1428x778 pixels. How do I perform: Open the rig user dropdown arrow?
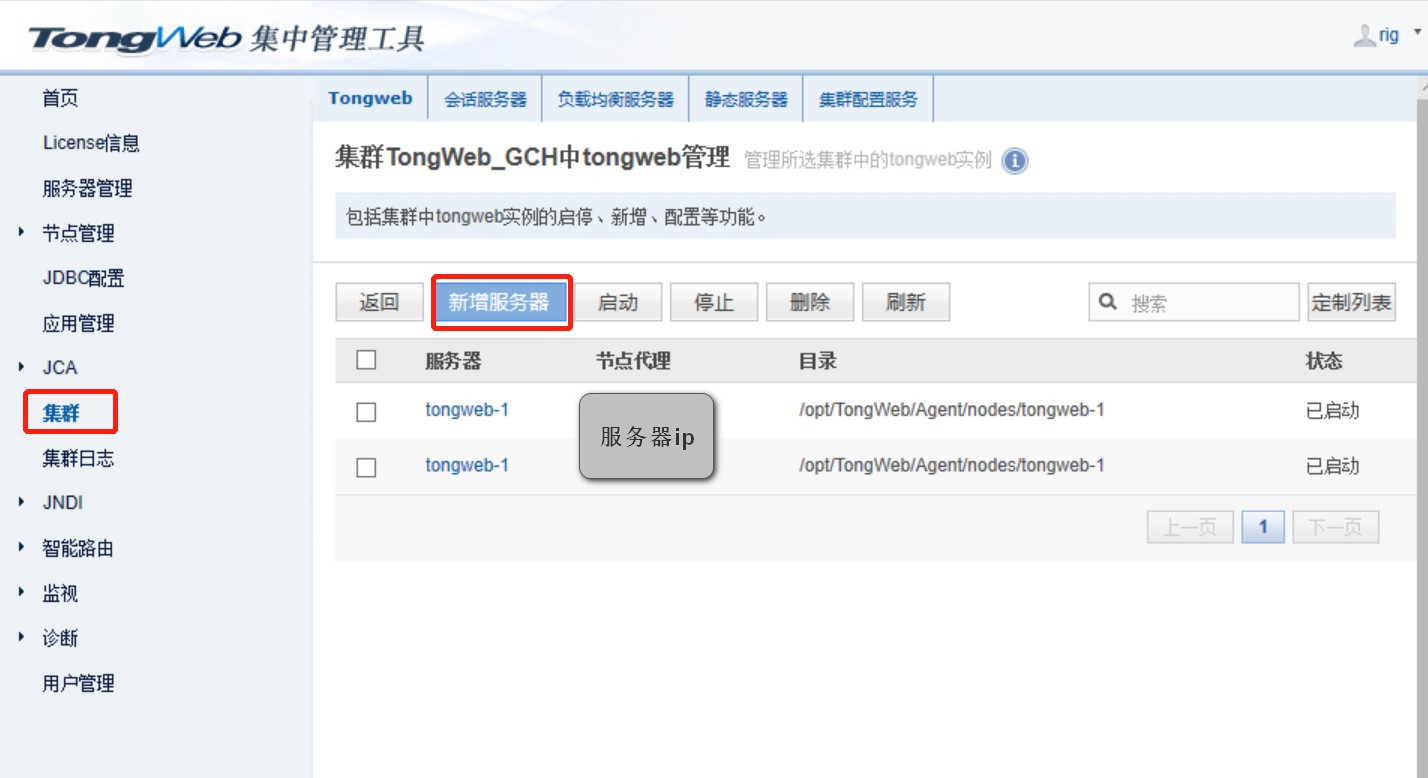(x=1417, y=33)
